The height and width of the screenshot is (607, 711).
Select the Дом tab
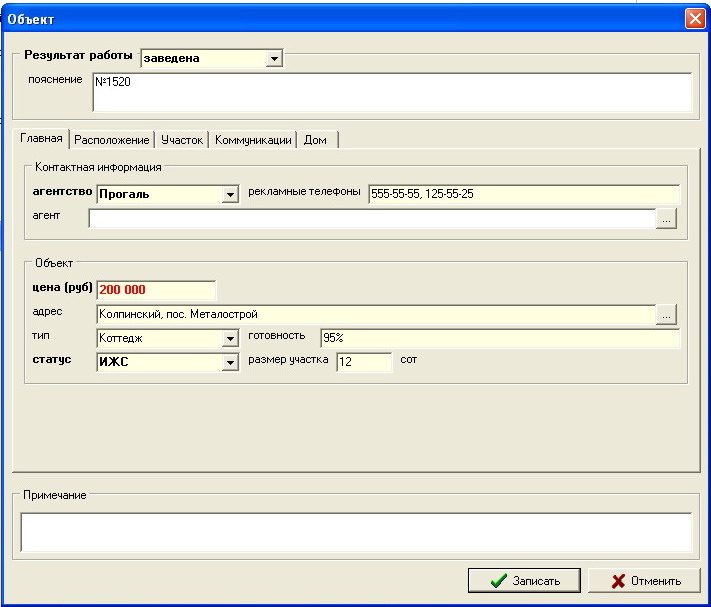315,140
